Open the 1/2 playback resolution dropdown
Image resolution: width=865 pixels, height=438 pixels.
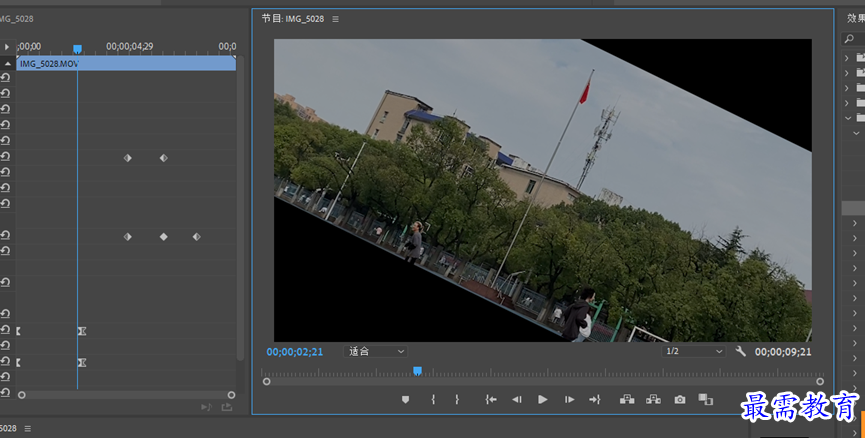click(693, 351)
